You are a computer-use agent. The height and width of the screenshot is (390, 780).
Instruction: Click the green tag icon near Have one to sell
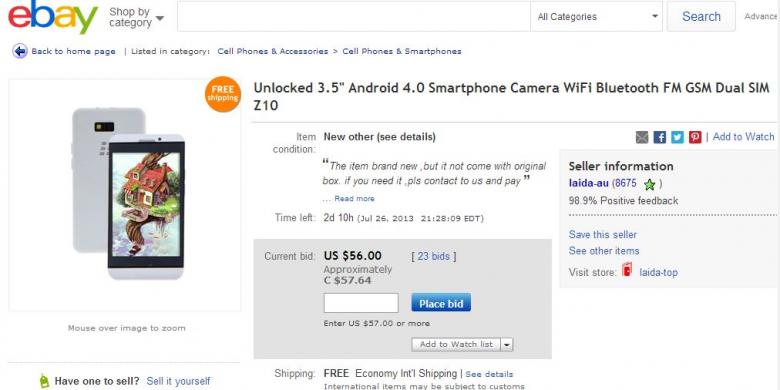tap(45, 381)
